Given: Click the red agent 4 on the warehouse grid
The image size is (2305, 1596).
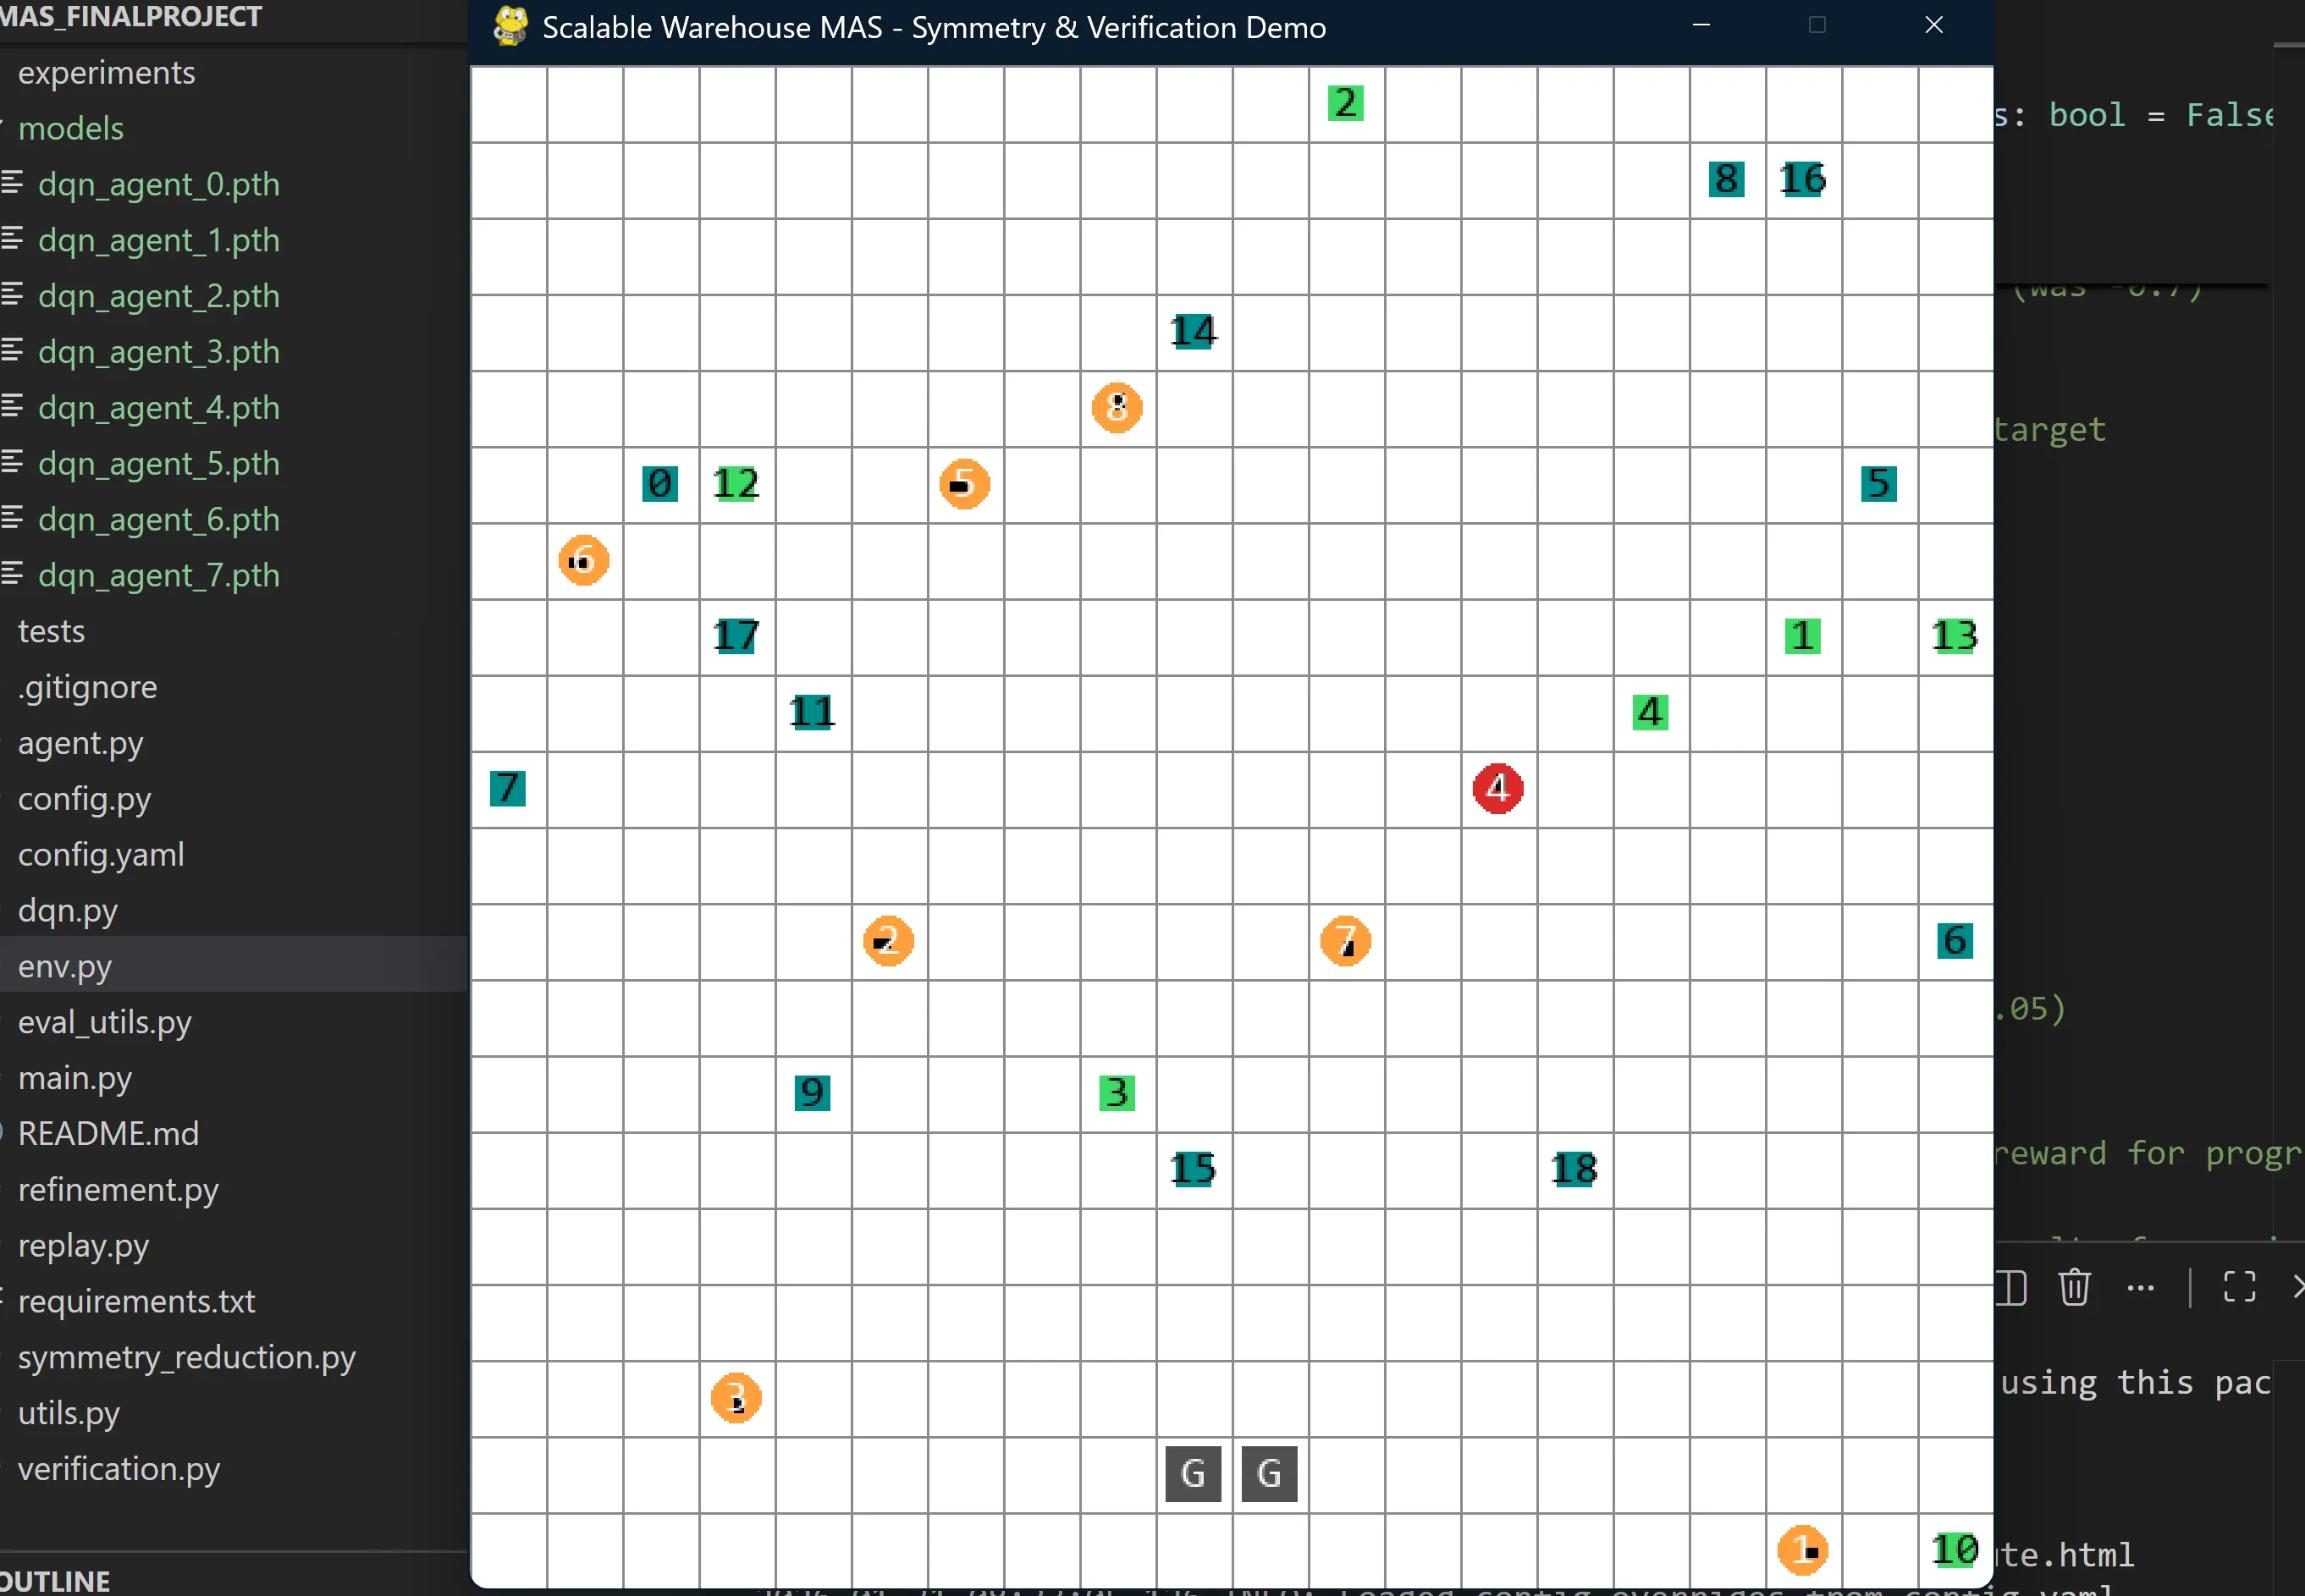Looking at the screenshot, I should click(x=1498, y=789).
